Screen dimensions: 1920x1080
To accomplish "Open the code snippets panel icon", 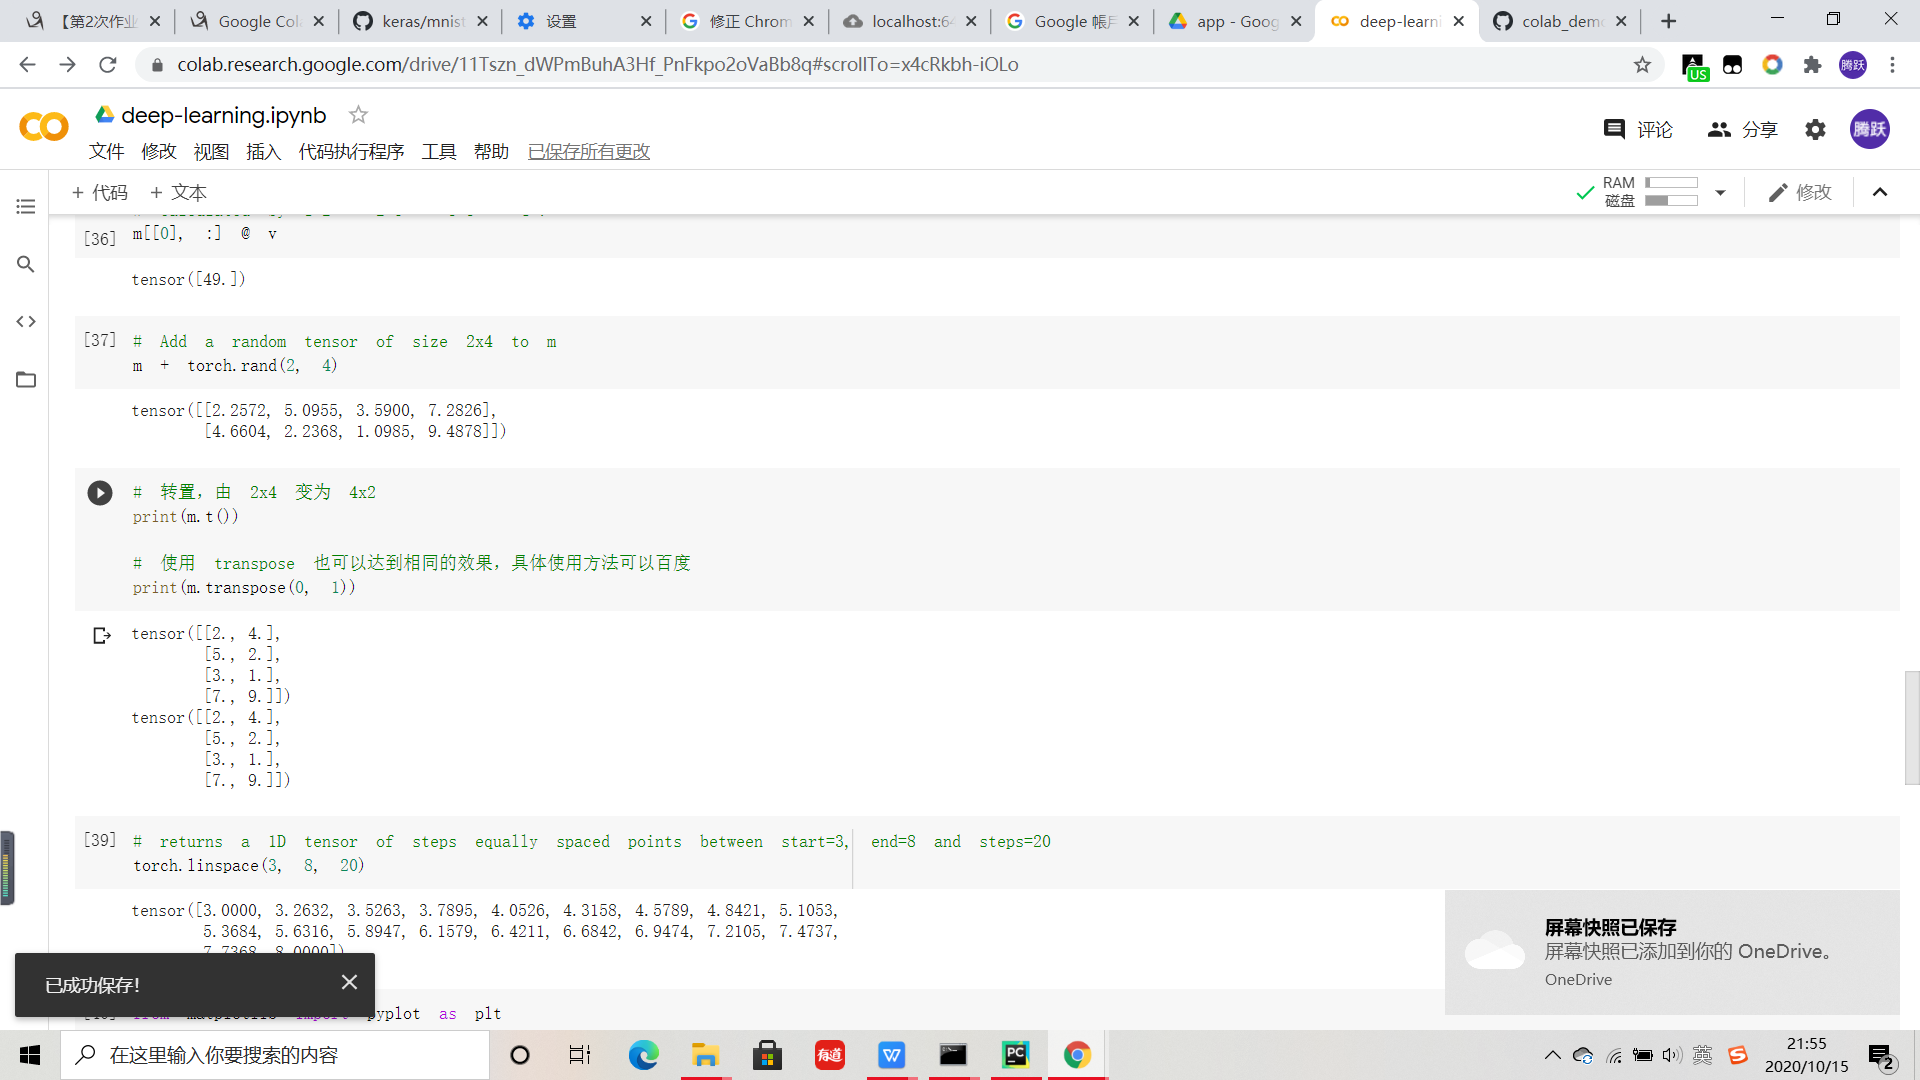I will [x=26, y=321].
